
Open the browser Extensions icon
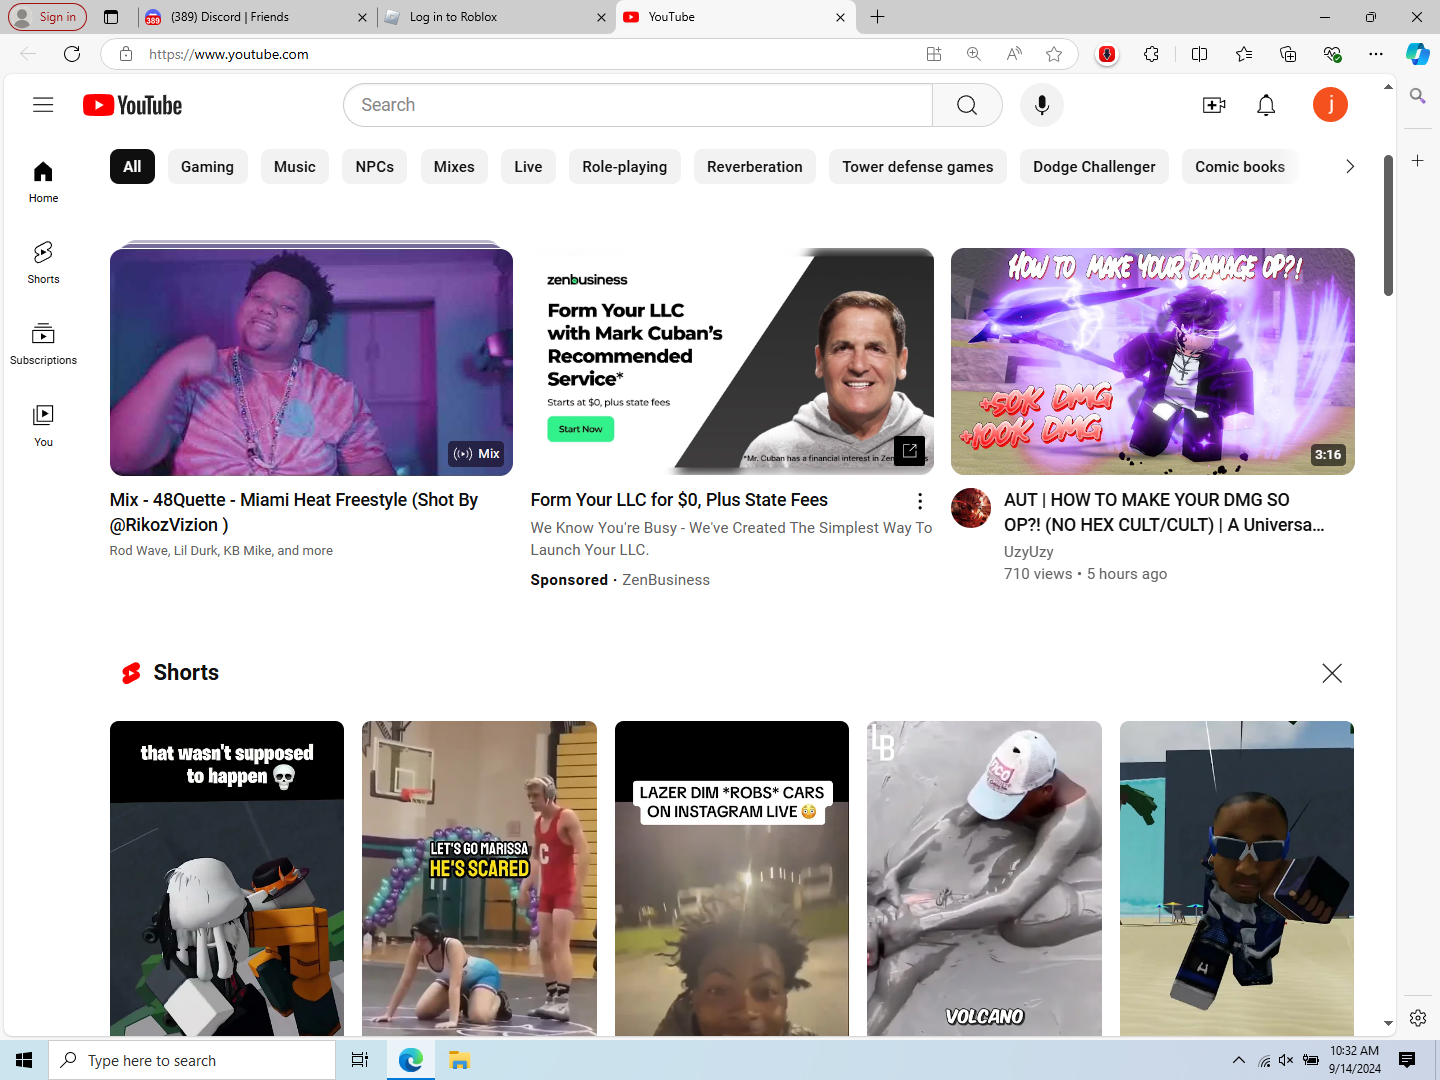pyautogui.click(x=1152, y=54)
